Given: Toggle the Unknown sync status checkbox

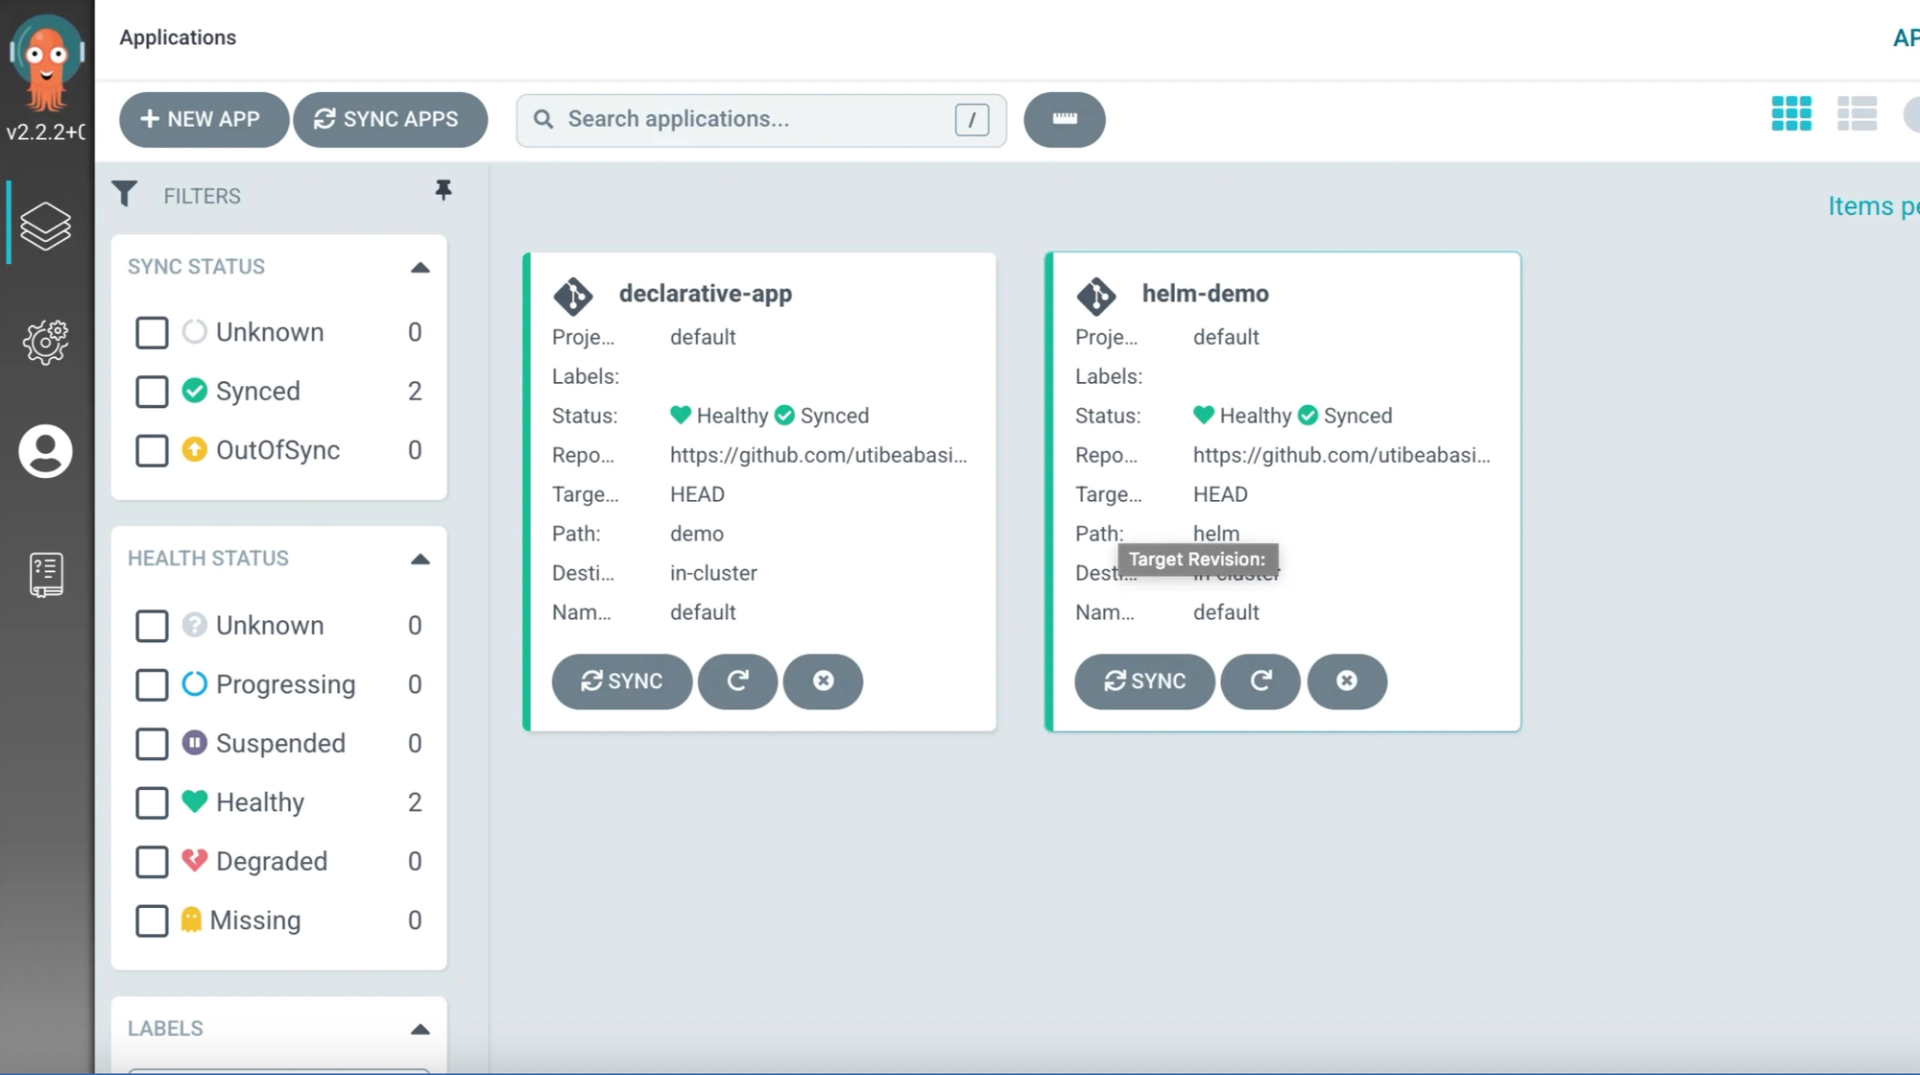Looking at the screenshot, I should click(x=152, y=332).
